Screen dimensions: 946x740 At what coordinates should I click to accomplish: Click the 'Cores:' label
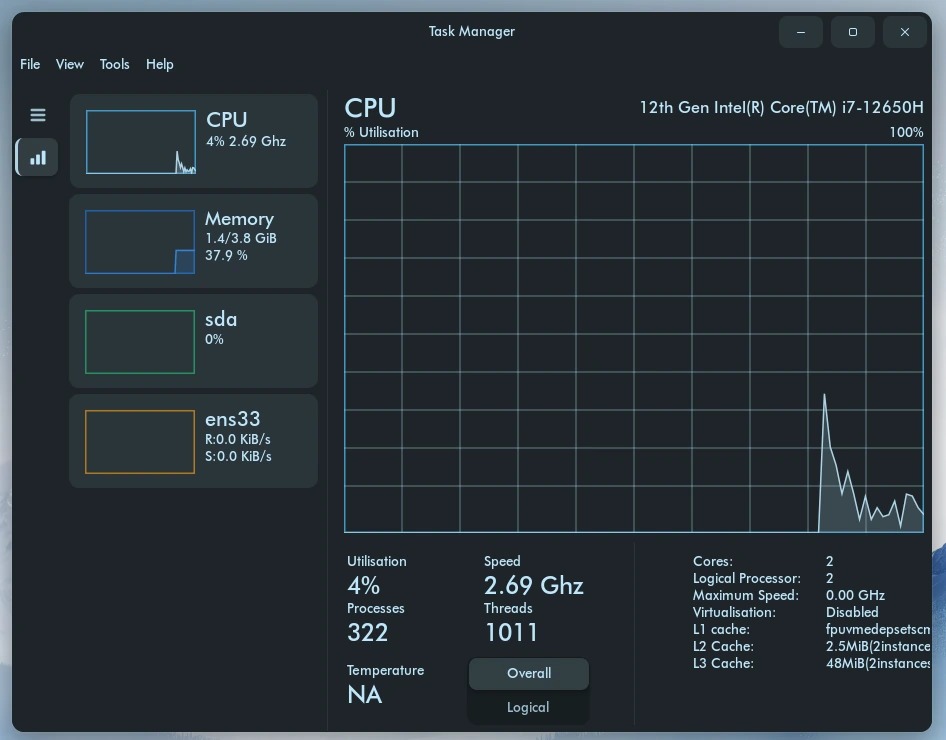713,561
